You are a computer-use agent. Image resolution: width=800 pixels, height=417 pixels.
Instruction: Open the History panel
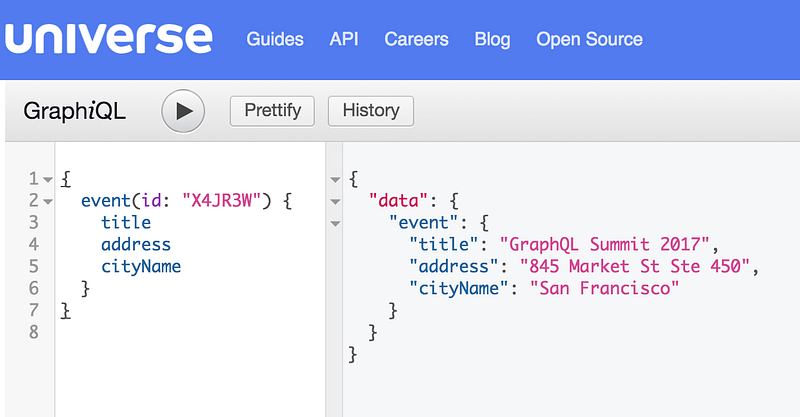click(370, 110)
